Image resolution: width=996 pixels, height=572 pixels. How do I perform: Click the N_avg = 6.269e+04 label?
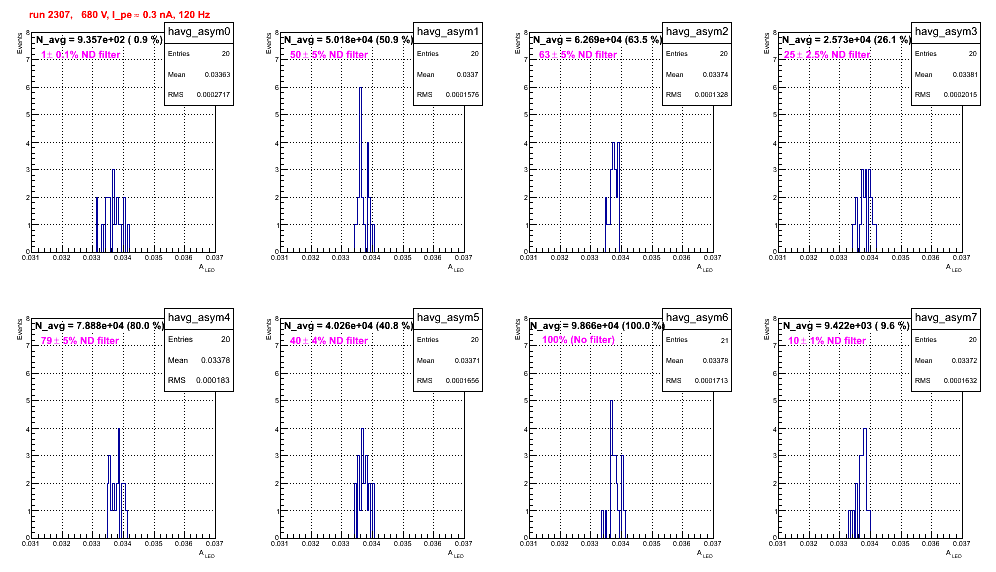[x=597, y=39]
